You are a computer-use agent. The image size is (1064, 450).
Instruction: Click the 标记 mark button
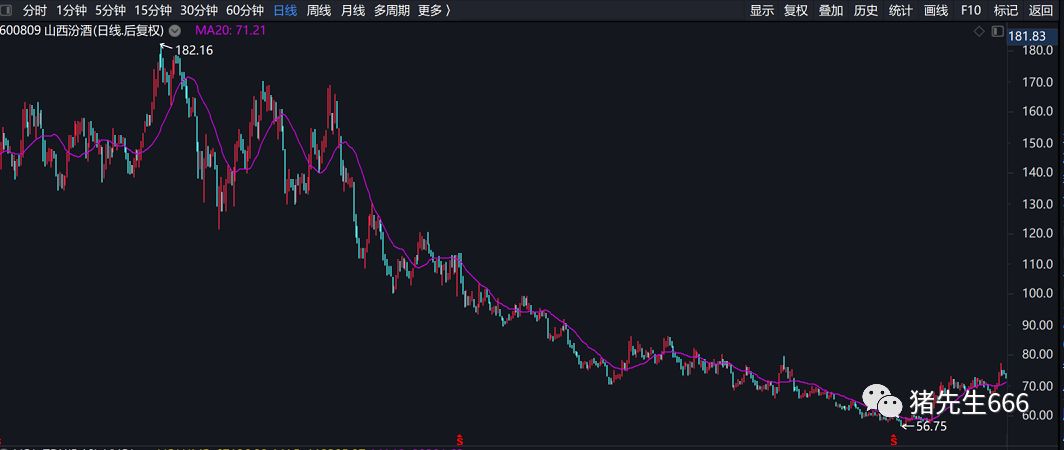coord(1006,10)
